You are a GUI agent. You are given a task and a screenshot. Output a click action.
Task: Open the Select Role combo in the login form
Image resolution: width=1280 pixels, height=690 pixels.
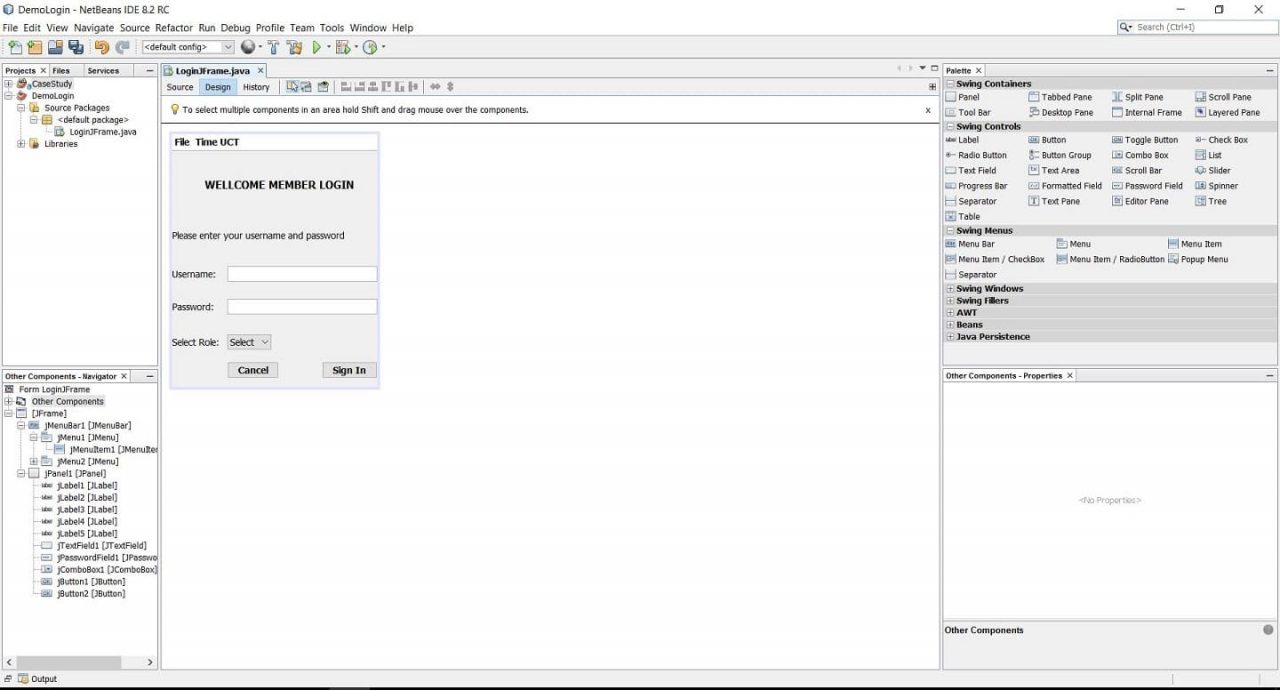pos(248,342)
